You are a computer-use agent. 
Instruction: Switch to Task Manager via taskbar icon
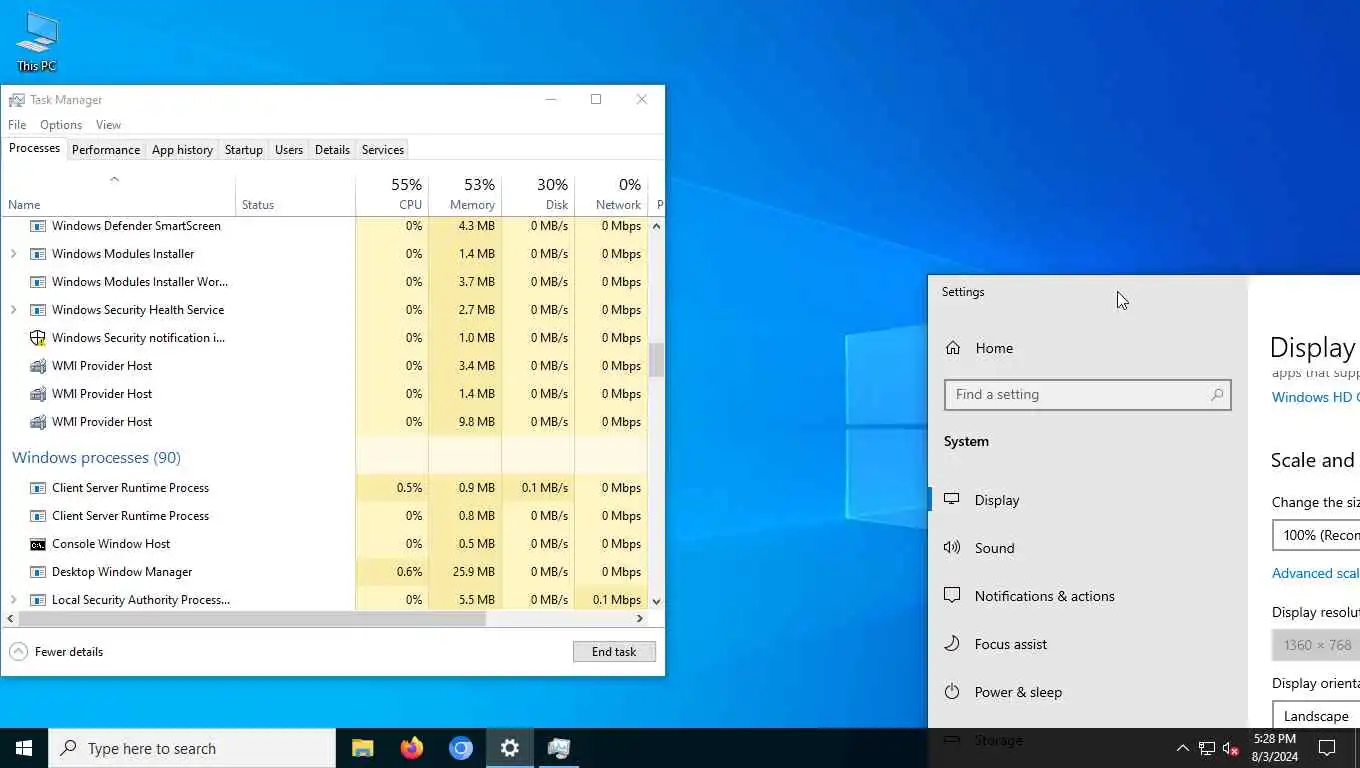tap(559, 748)
